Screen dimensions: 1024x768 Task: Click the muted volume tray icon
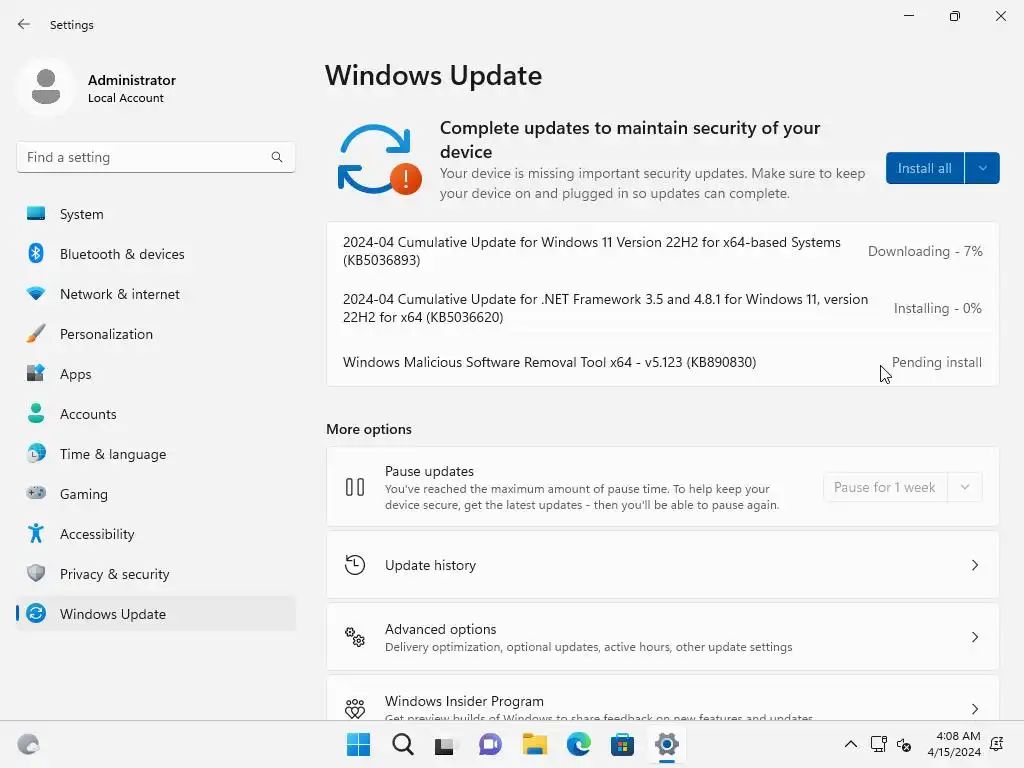click(904, 744)
